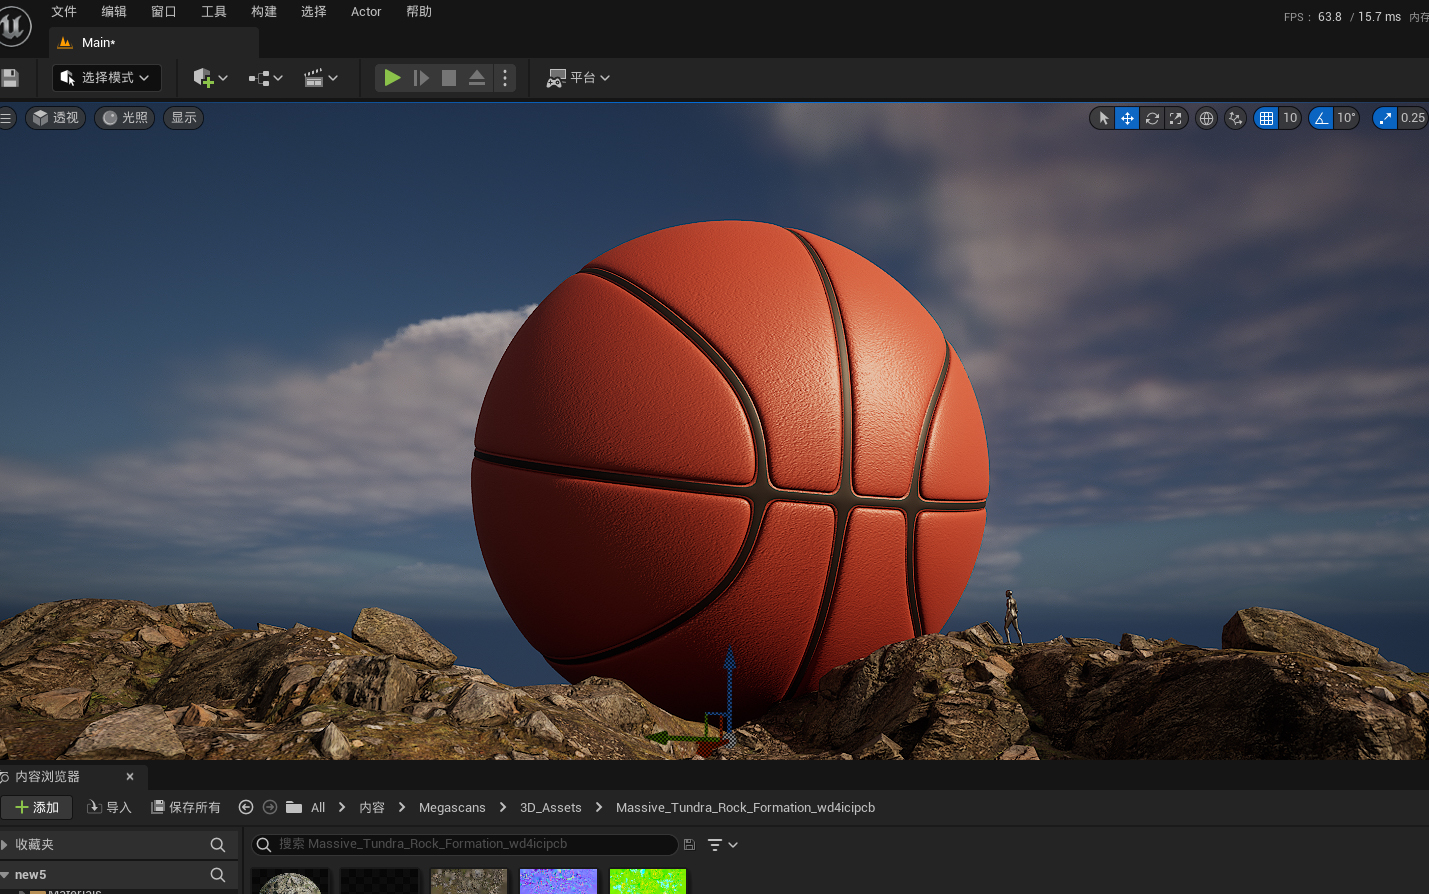1429x894 pixels.
Task: Open the 编辑 menu
Action: pyautogui.click(x=114, y=12)
